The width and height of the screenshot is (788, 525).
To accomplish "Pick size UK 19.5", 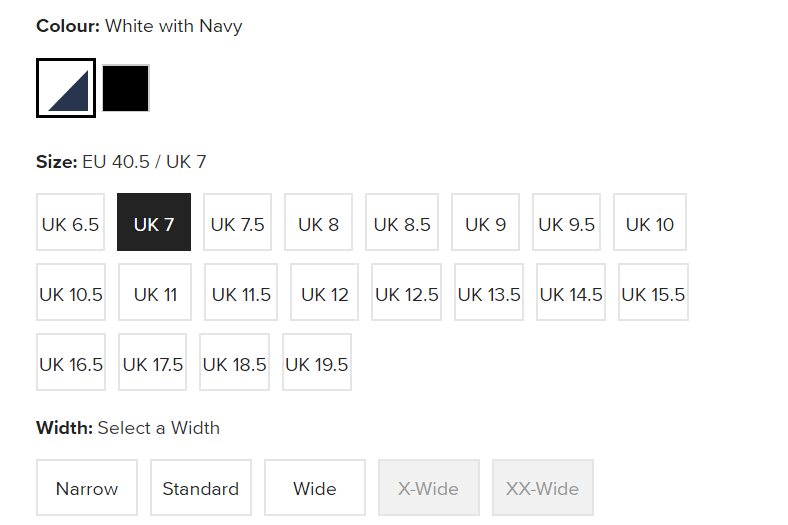I will (317, 362).
